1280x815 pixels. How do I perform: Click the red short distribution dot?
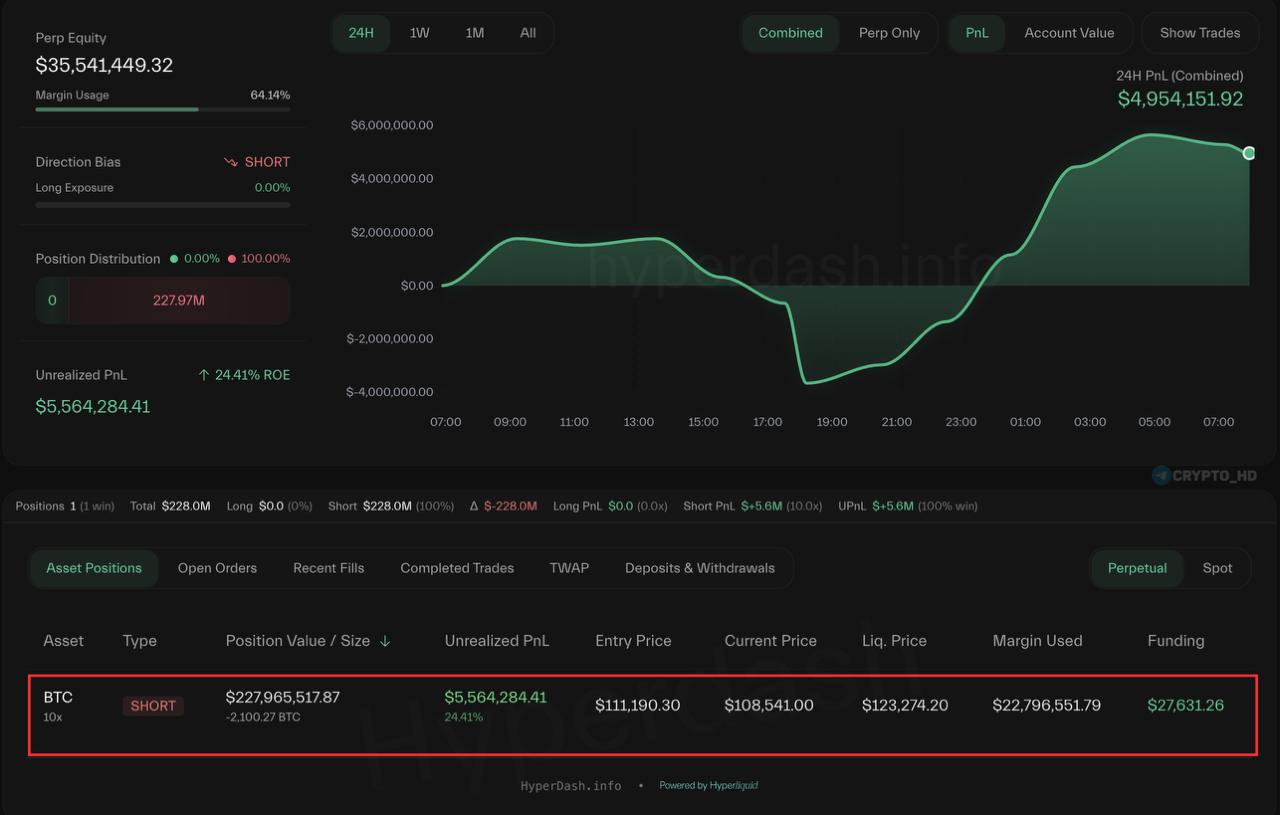pyautogui.click(x=232, y=259)
